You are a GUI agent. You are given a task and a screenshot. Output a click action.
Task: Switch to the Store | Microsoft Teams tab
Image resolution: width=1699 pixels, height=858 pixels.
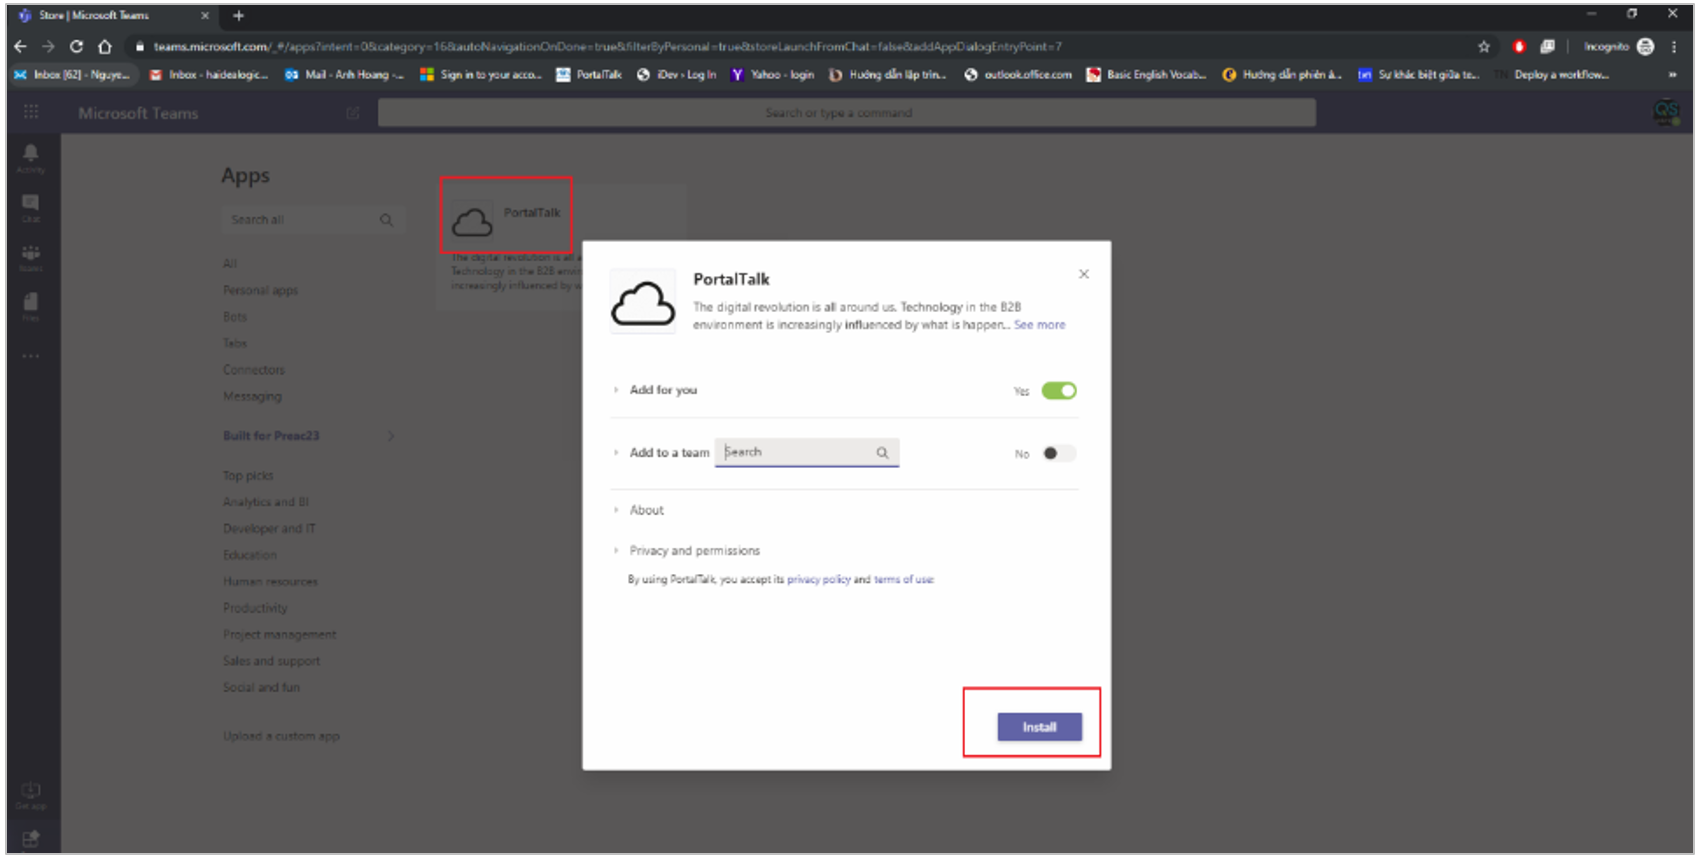(114, 15)
